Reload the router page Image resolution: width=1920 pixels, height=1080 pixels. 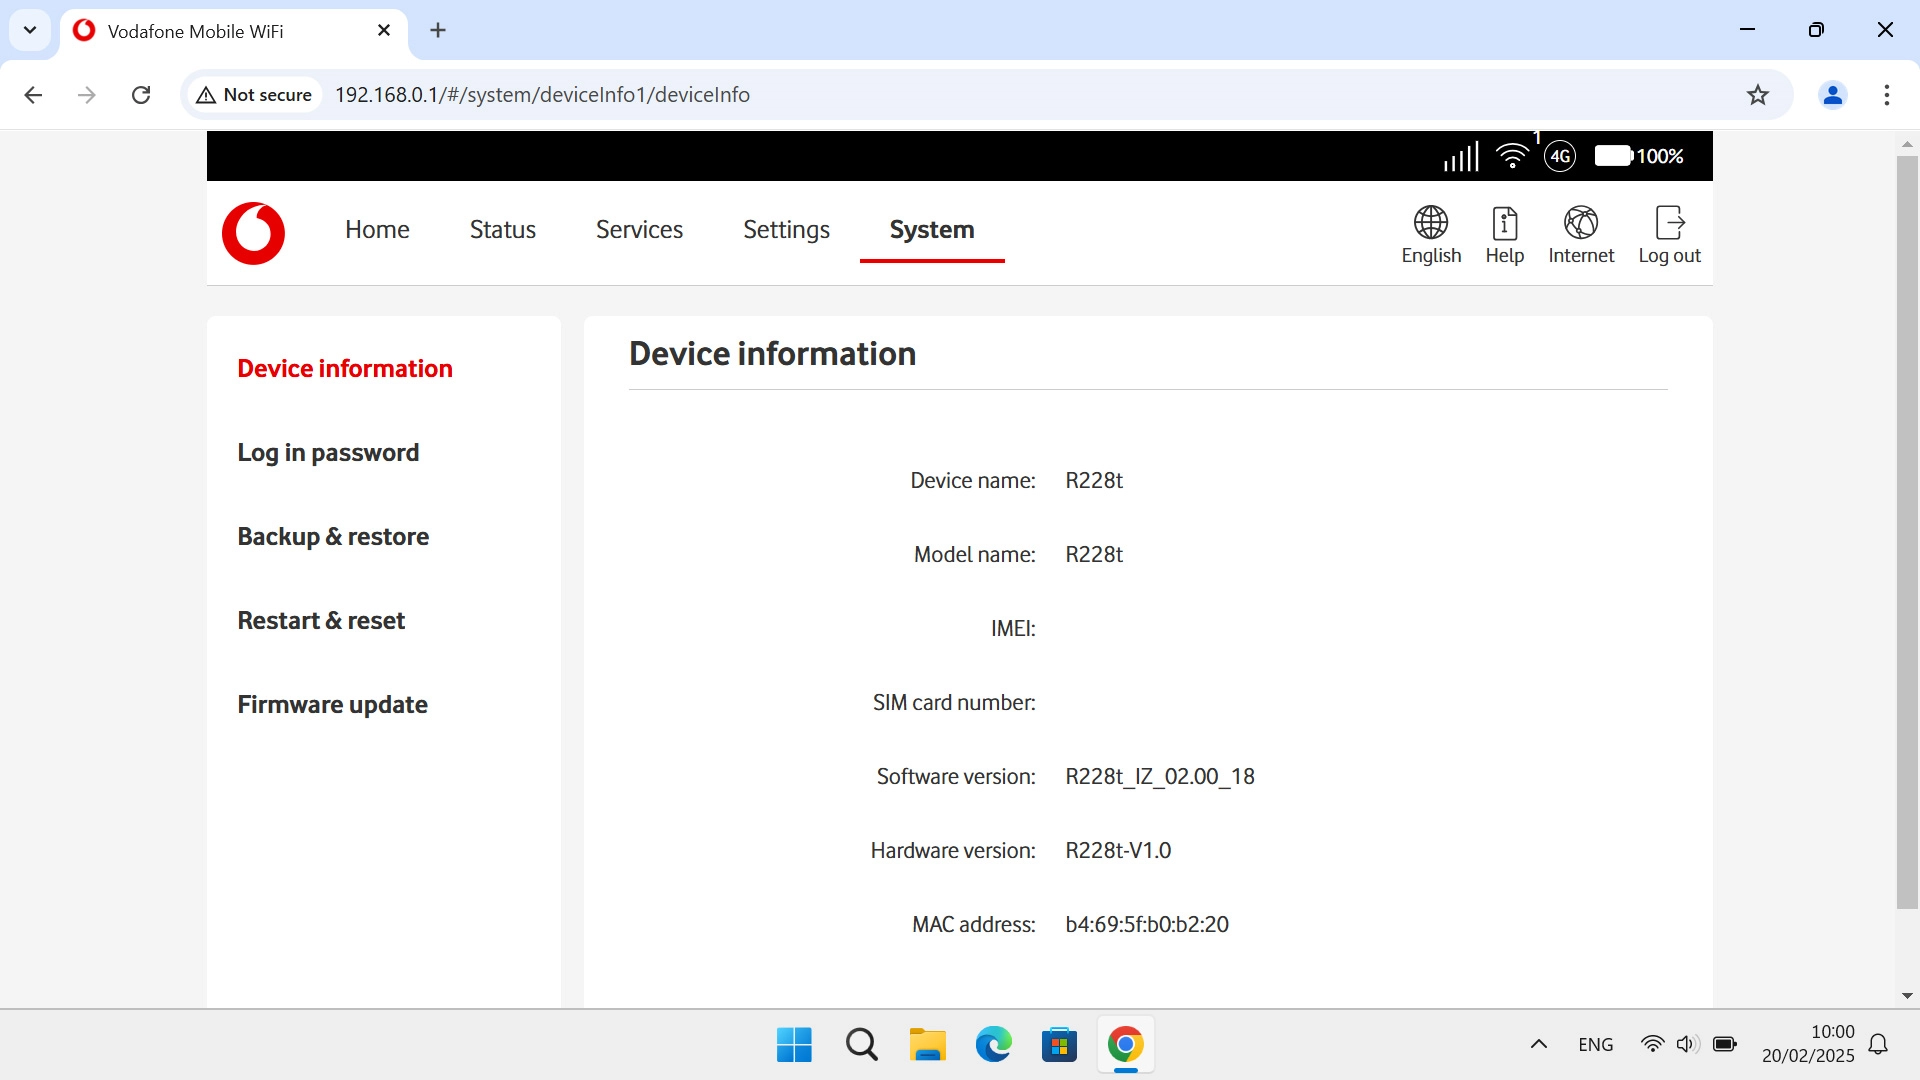click(x=141, y=95)
